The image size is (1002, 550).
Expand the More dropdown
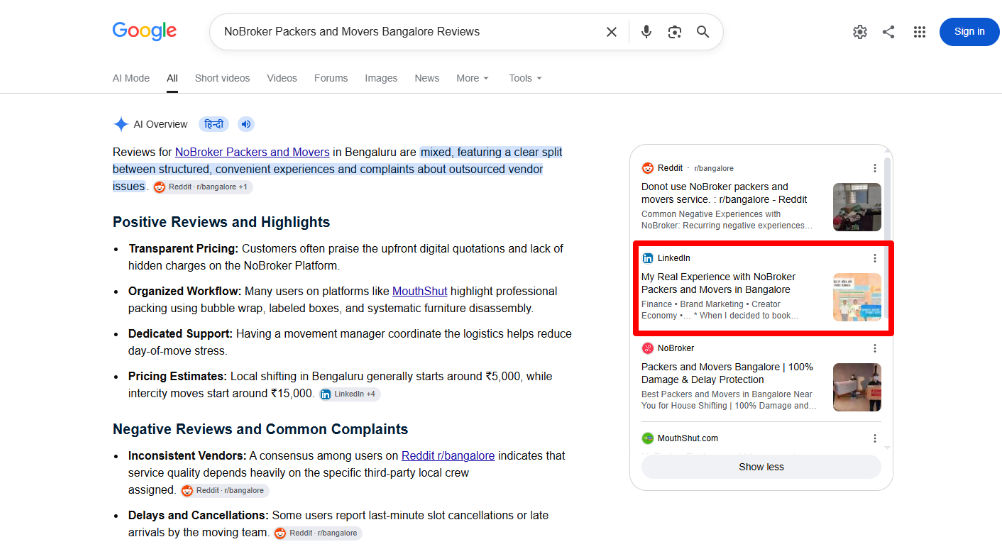(x=472, y=78)
